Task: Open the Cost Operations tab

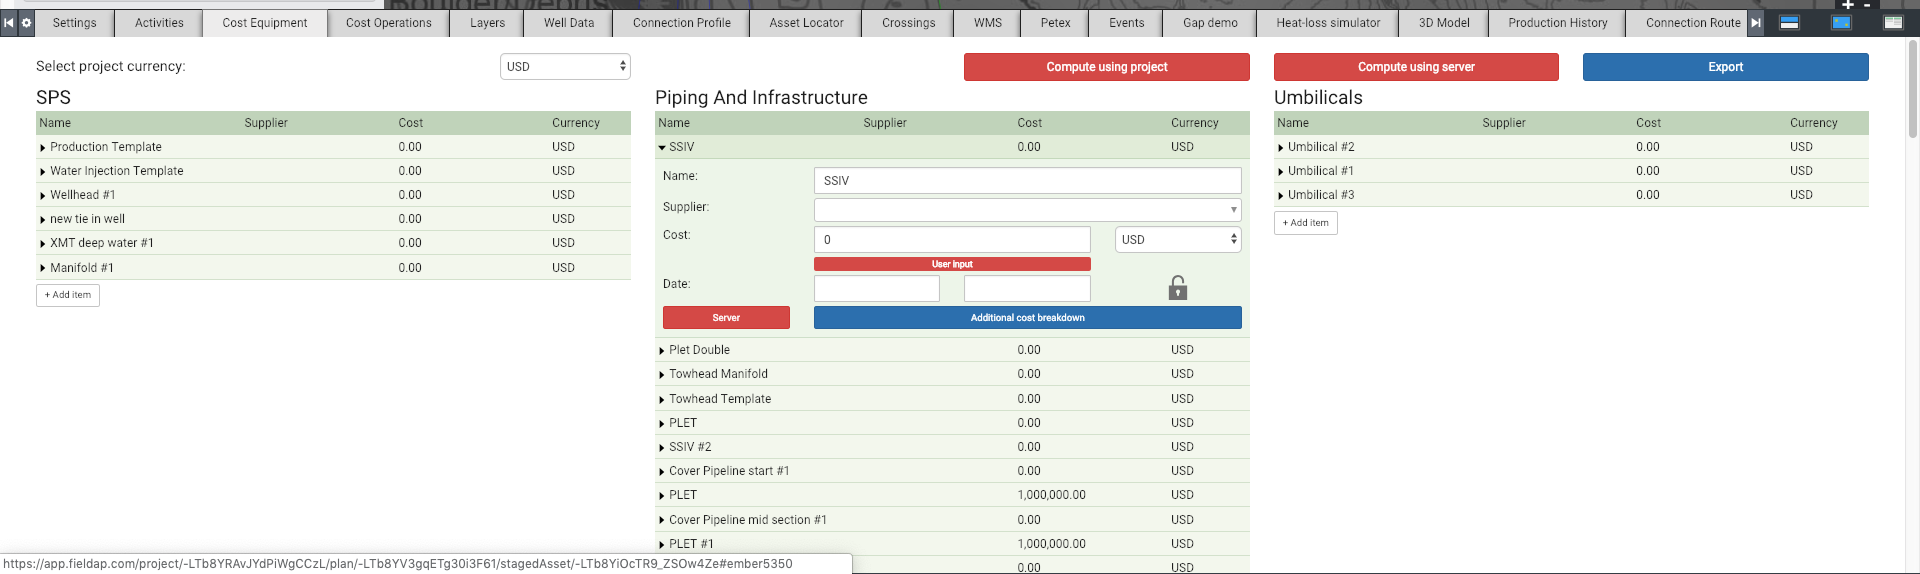Action: 388,23
